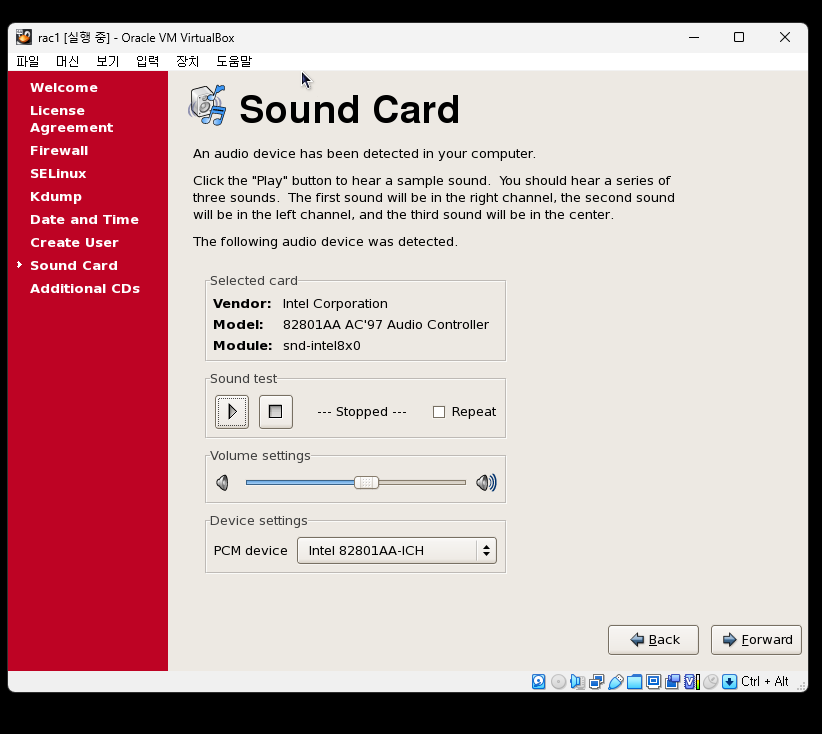Click the Intel Corporation vendor text

point(335,304)
